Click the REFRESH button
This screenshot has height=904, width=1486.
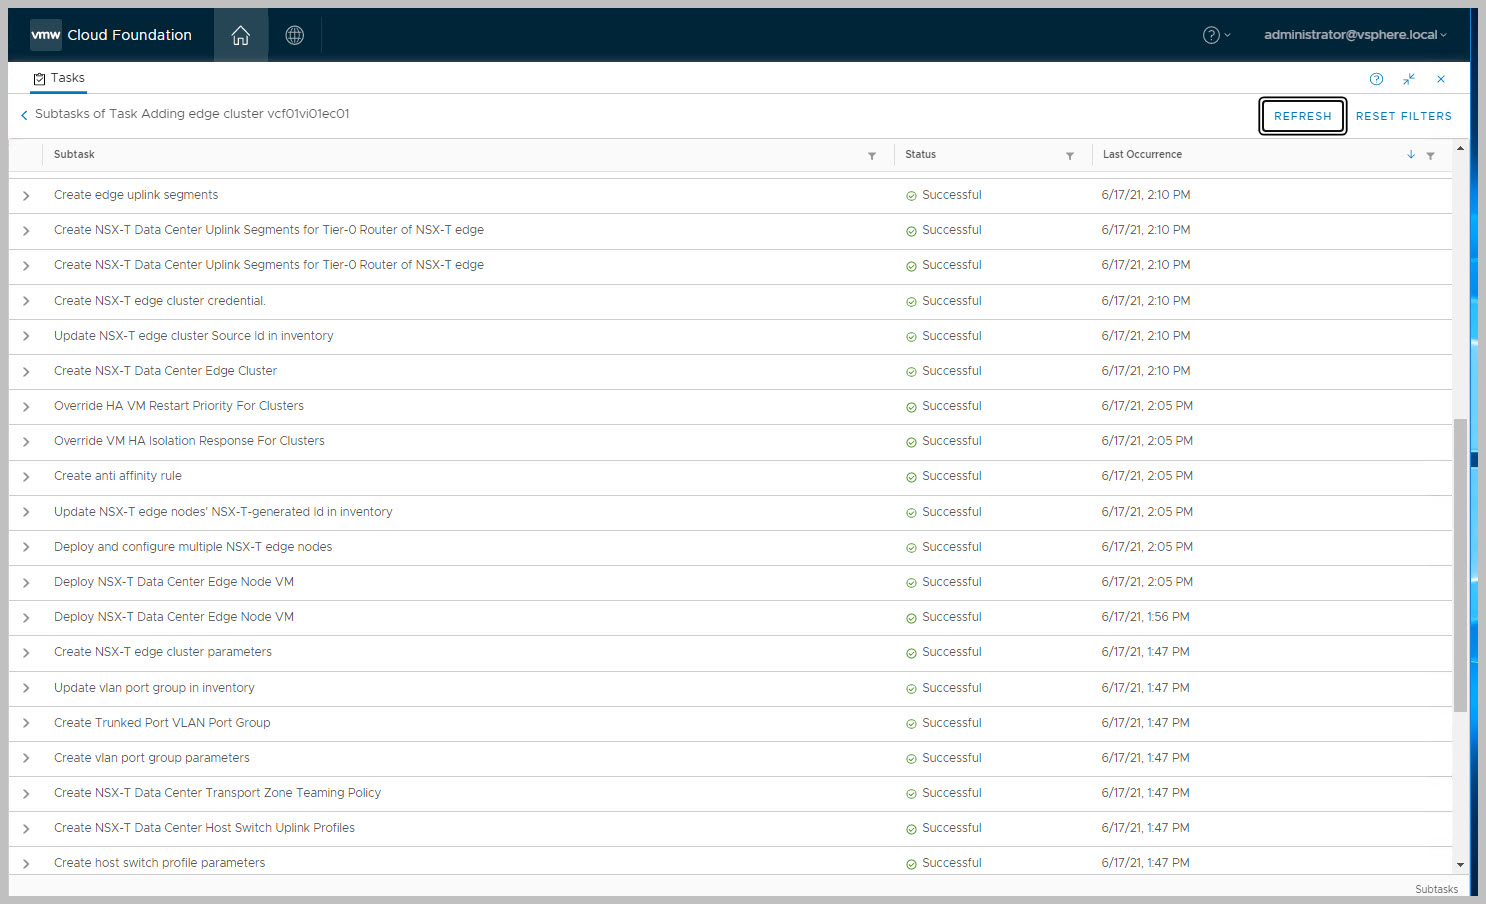click(x=1302, y=116)
